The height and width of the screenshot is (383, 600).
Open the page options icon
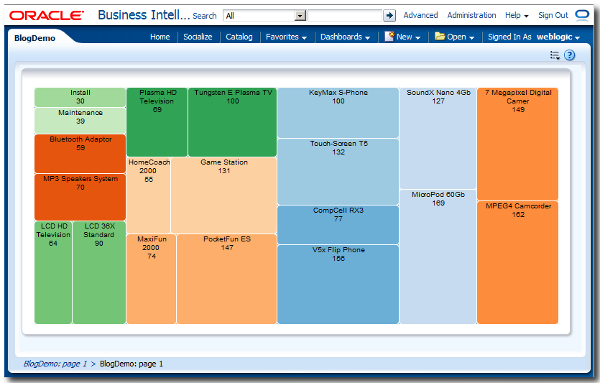pyautogui.click(x=555, y=55)
